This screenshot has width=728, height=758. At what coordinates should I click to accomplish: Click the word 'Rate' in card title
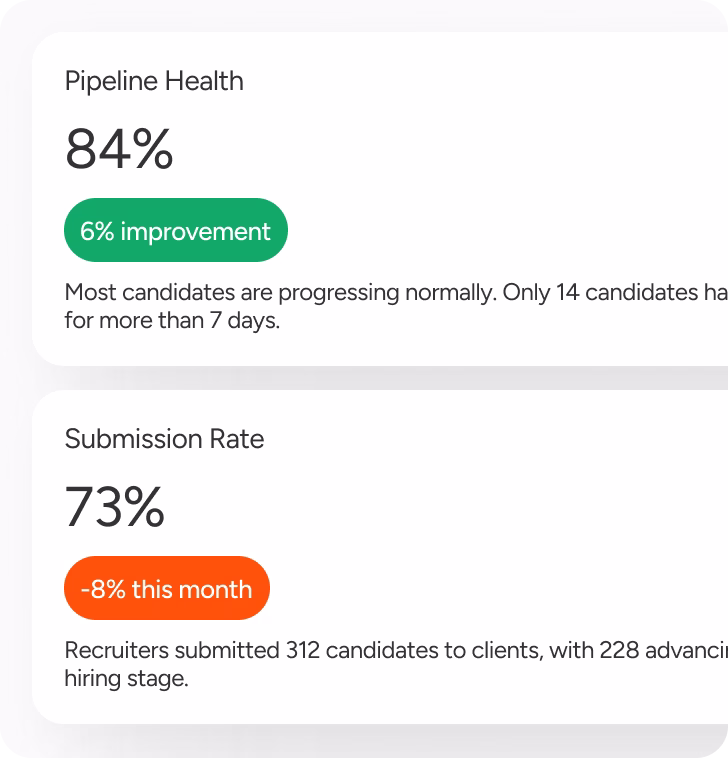point(237,439)
